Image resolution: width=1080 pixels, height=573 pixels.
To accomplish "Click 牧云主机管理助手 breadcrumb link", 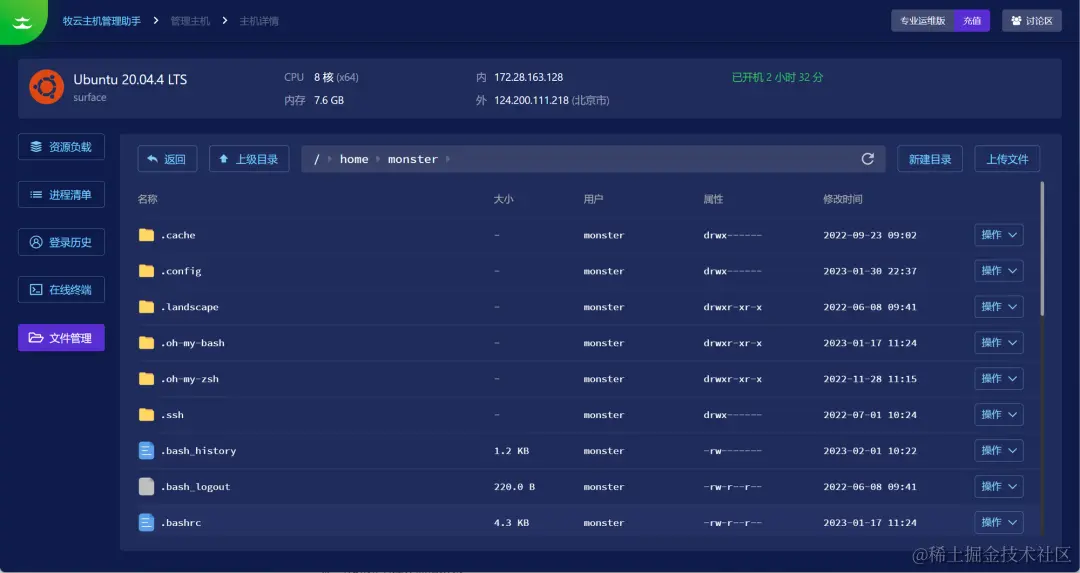I will (x=102, y=21).
